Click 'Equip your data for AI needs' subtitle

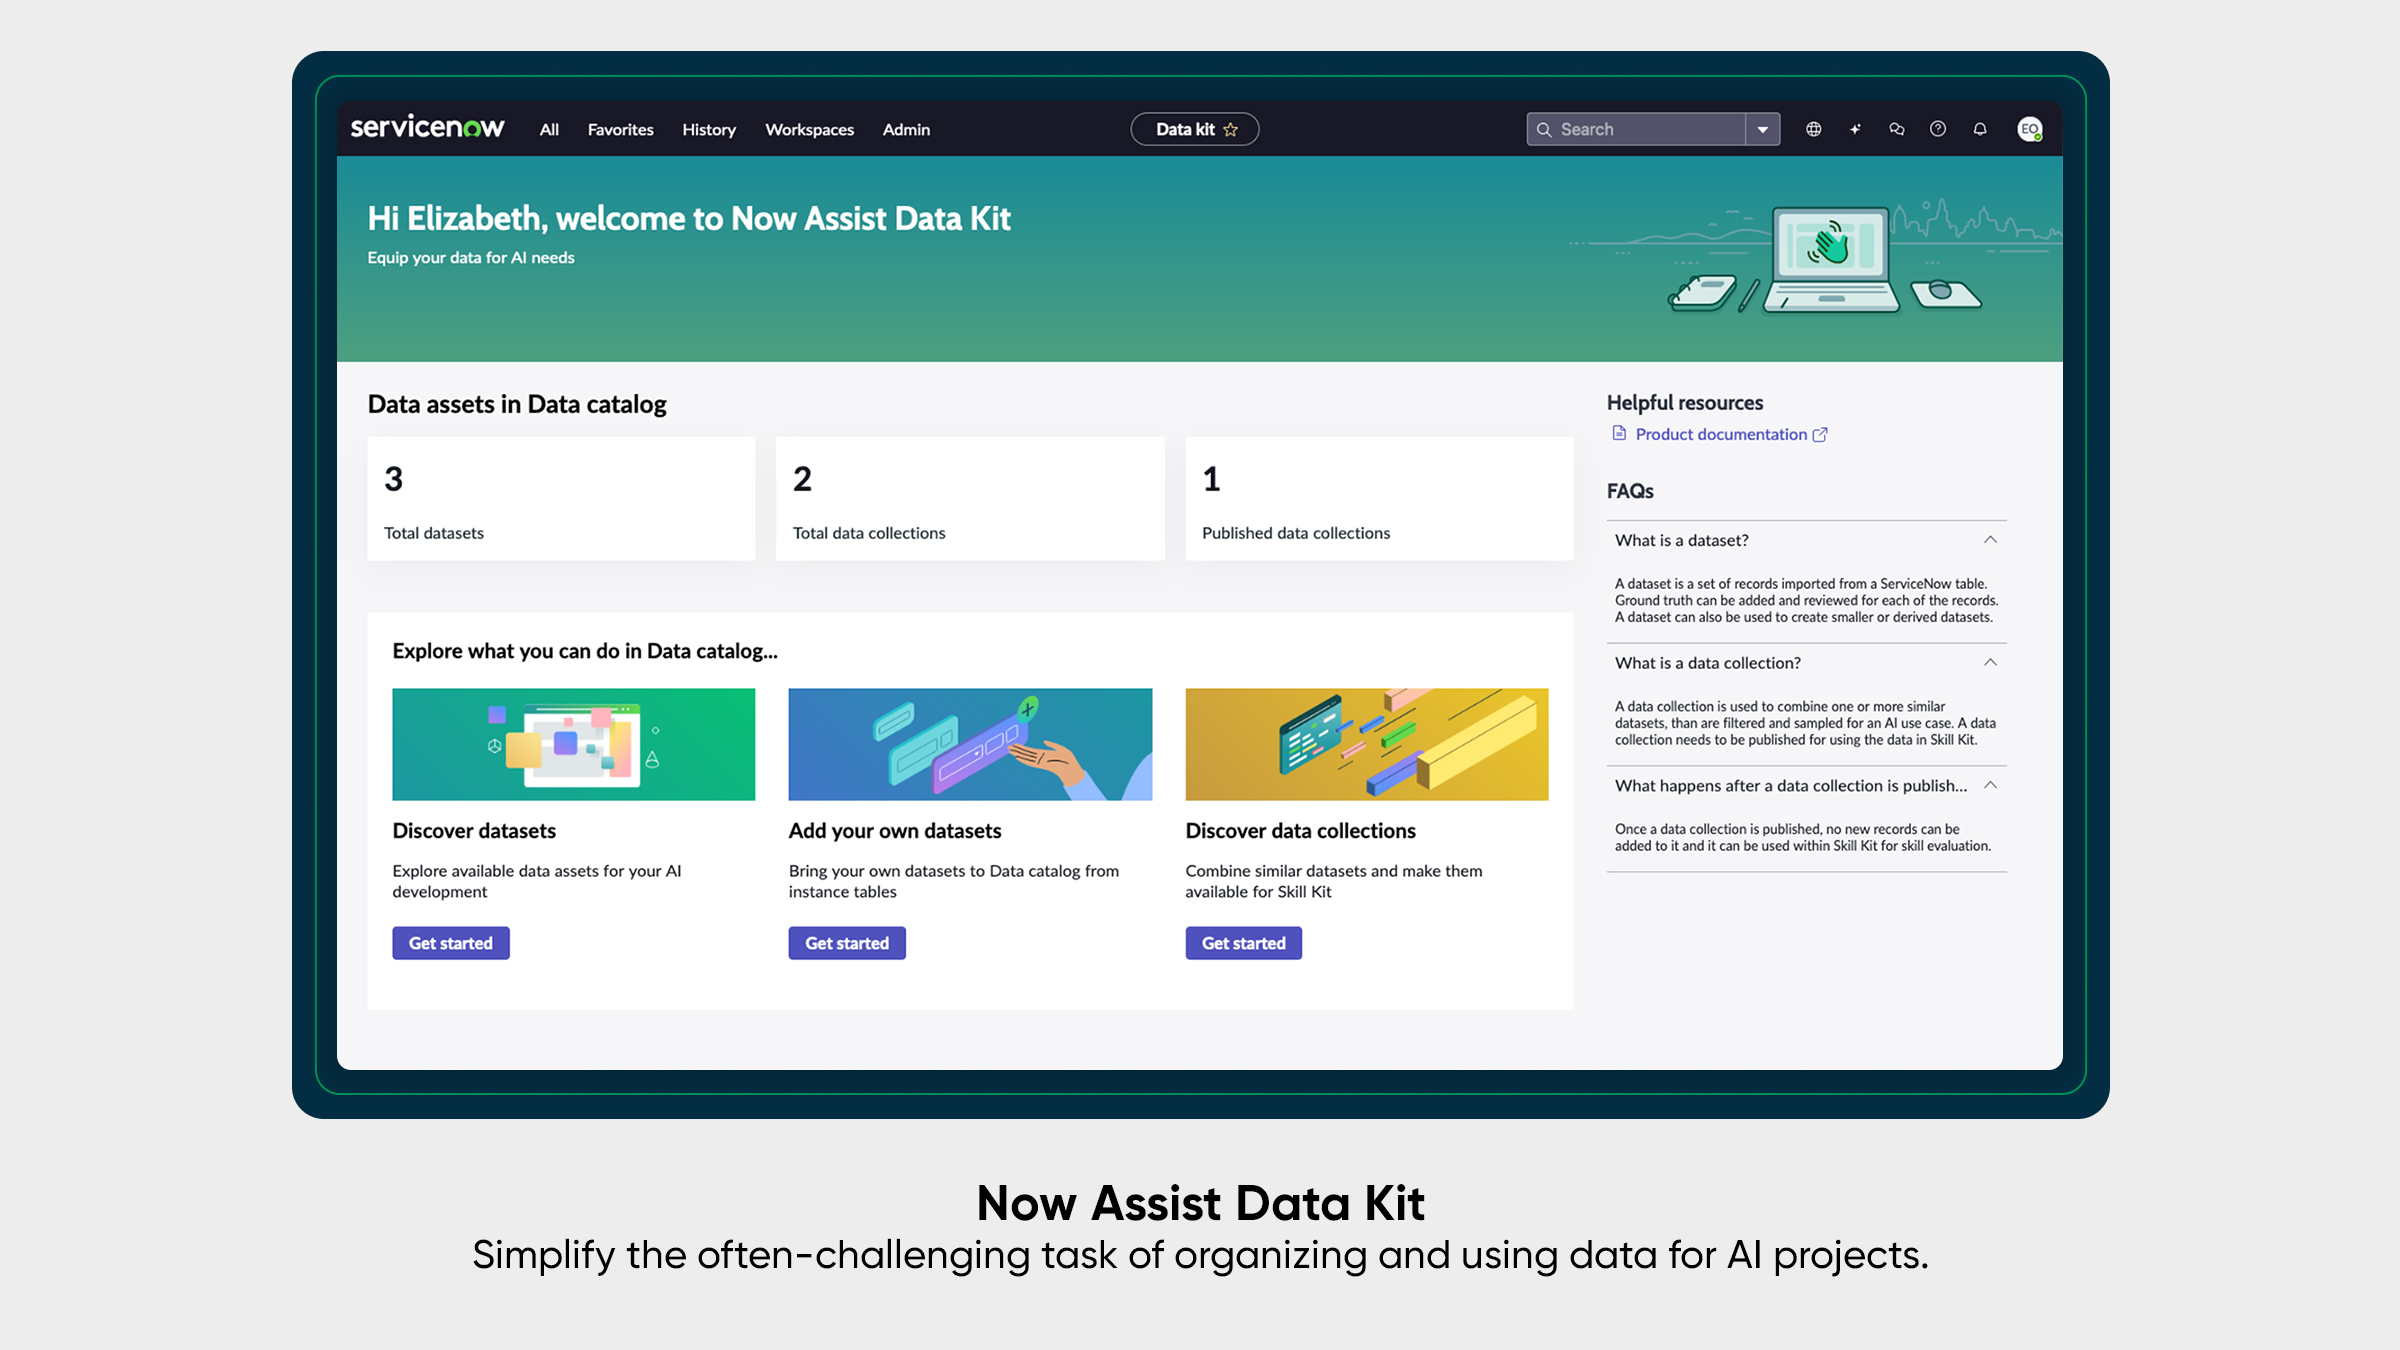471,257
